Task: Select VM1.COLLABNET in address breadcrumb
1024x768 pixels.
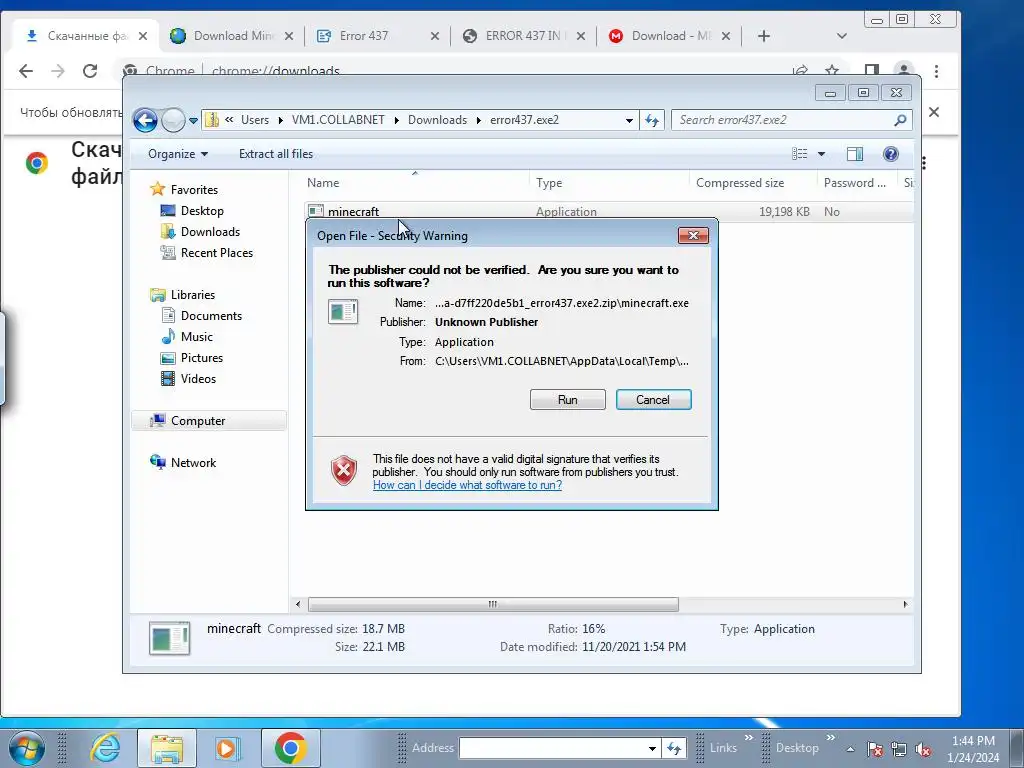Action: (x=338, y=120)
